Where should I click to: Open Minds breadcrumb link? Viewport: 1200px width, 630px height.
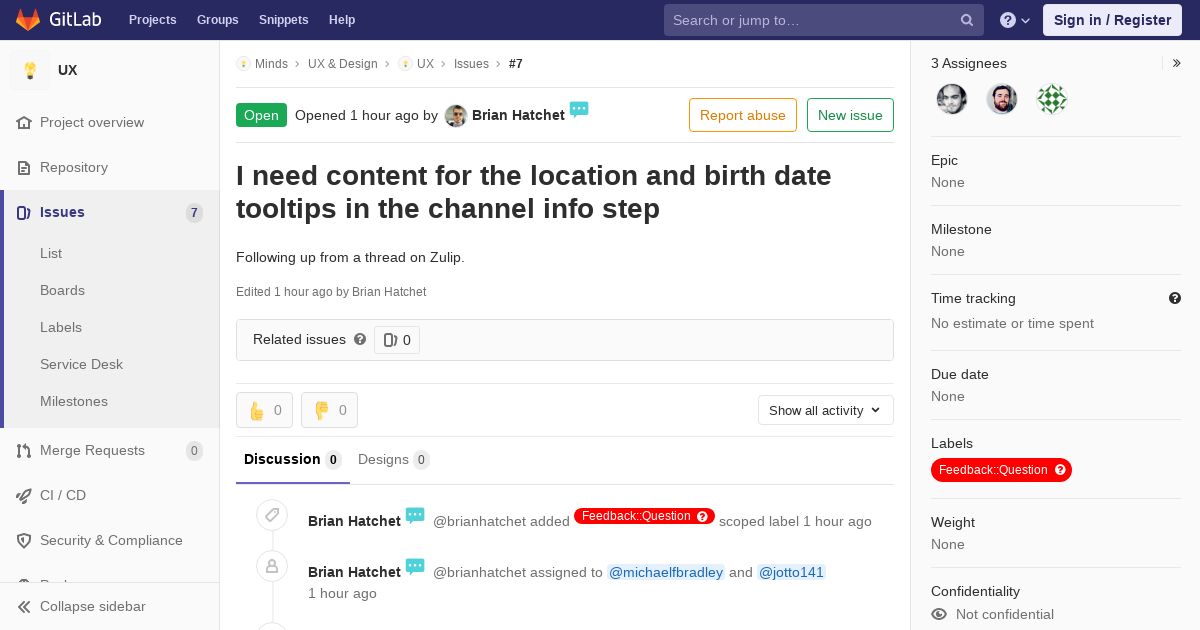tap(271, 63)
